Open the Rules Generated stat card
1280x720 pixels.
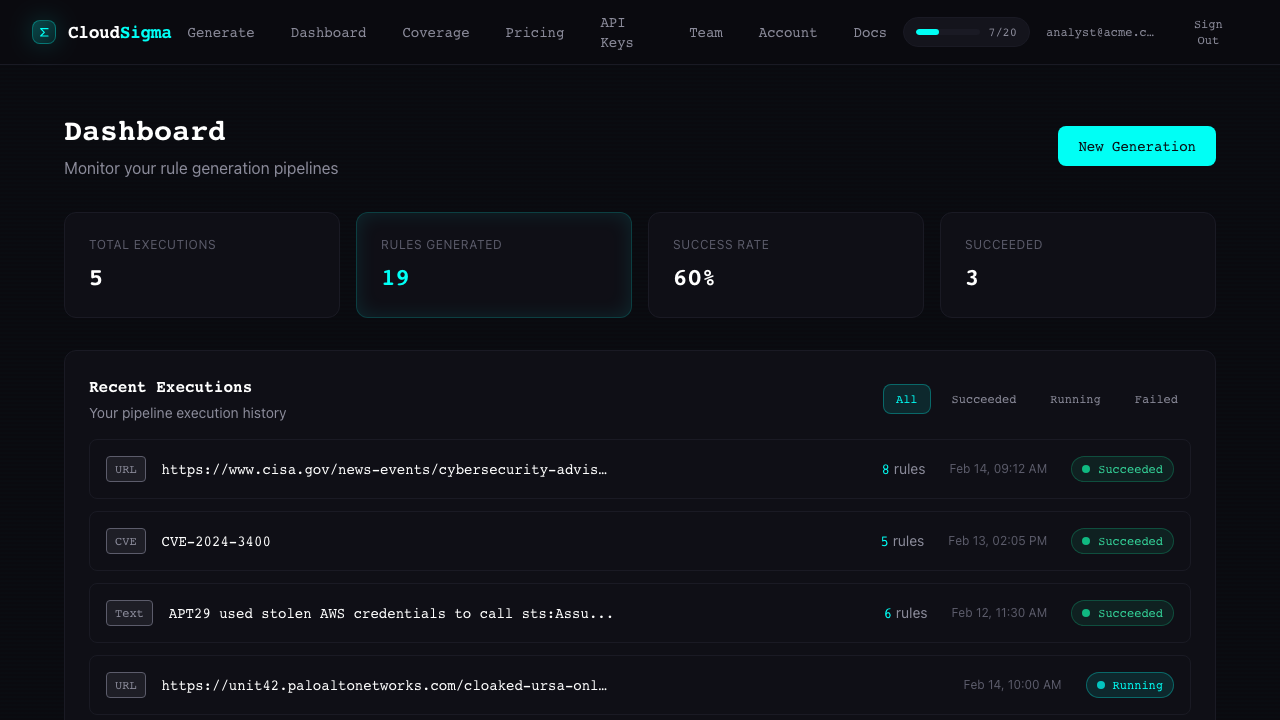coord(493,264)
